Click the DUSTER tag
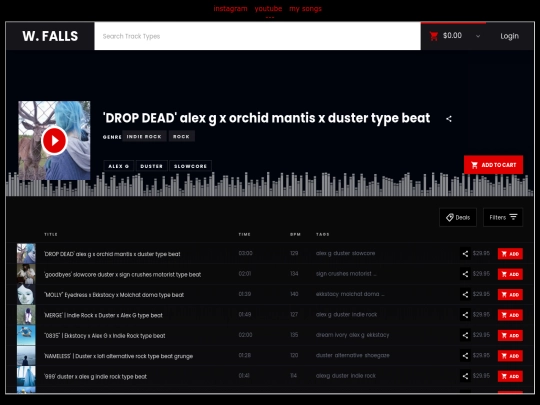Image resolution: width=540 pixels, height=405 pixels. (x=152, y=166)
